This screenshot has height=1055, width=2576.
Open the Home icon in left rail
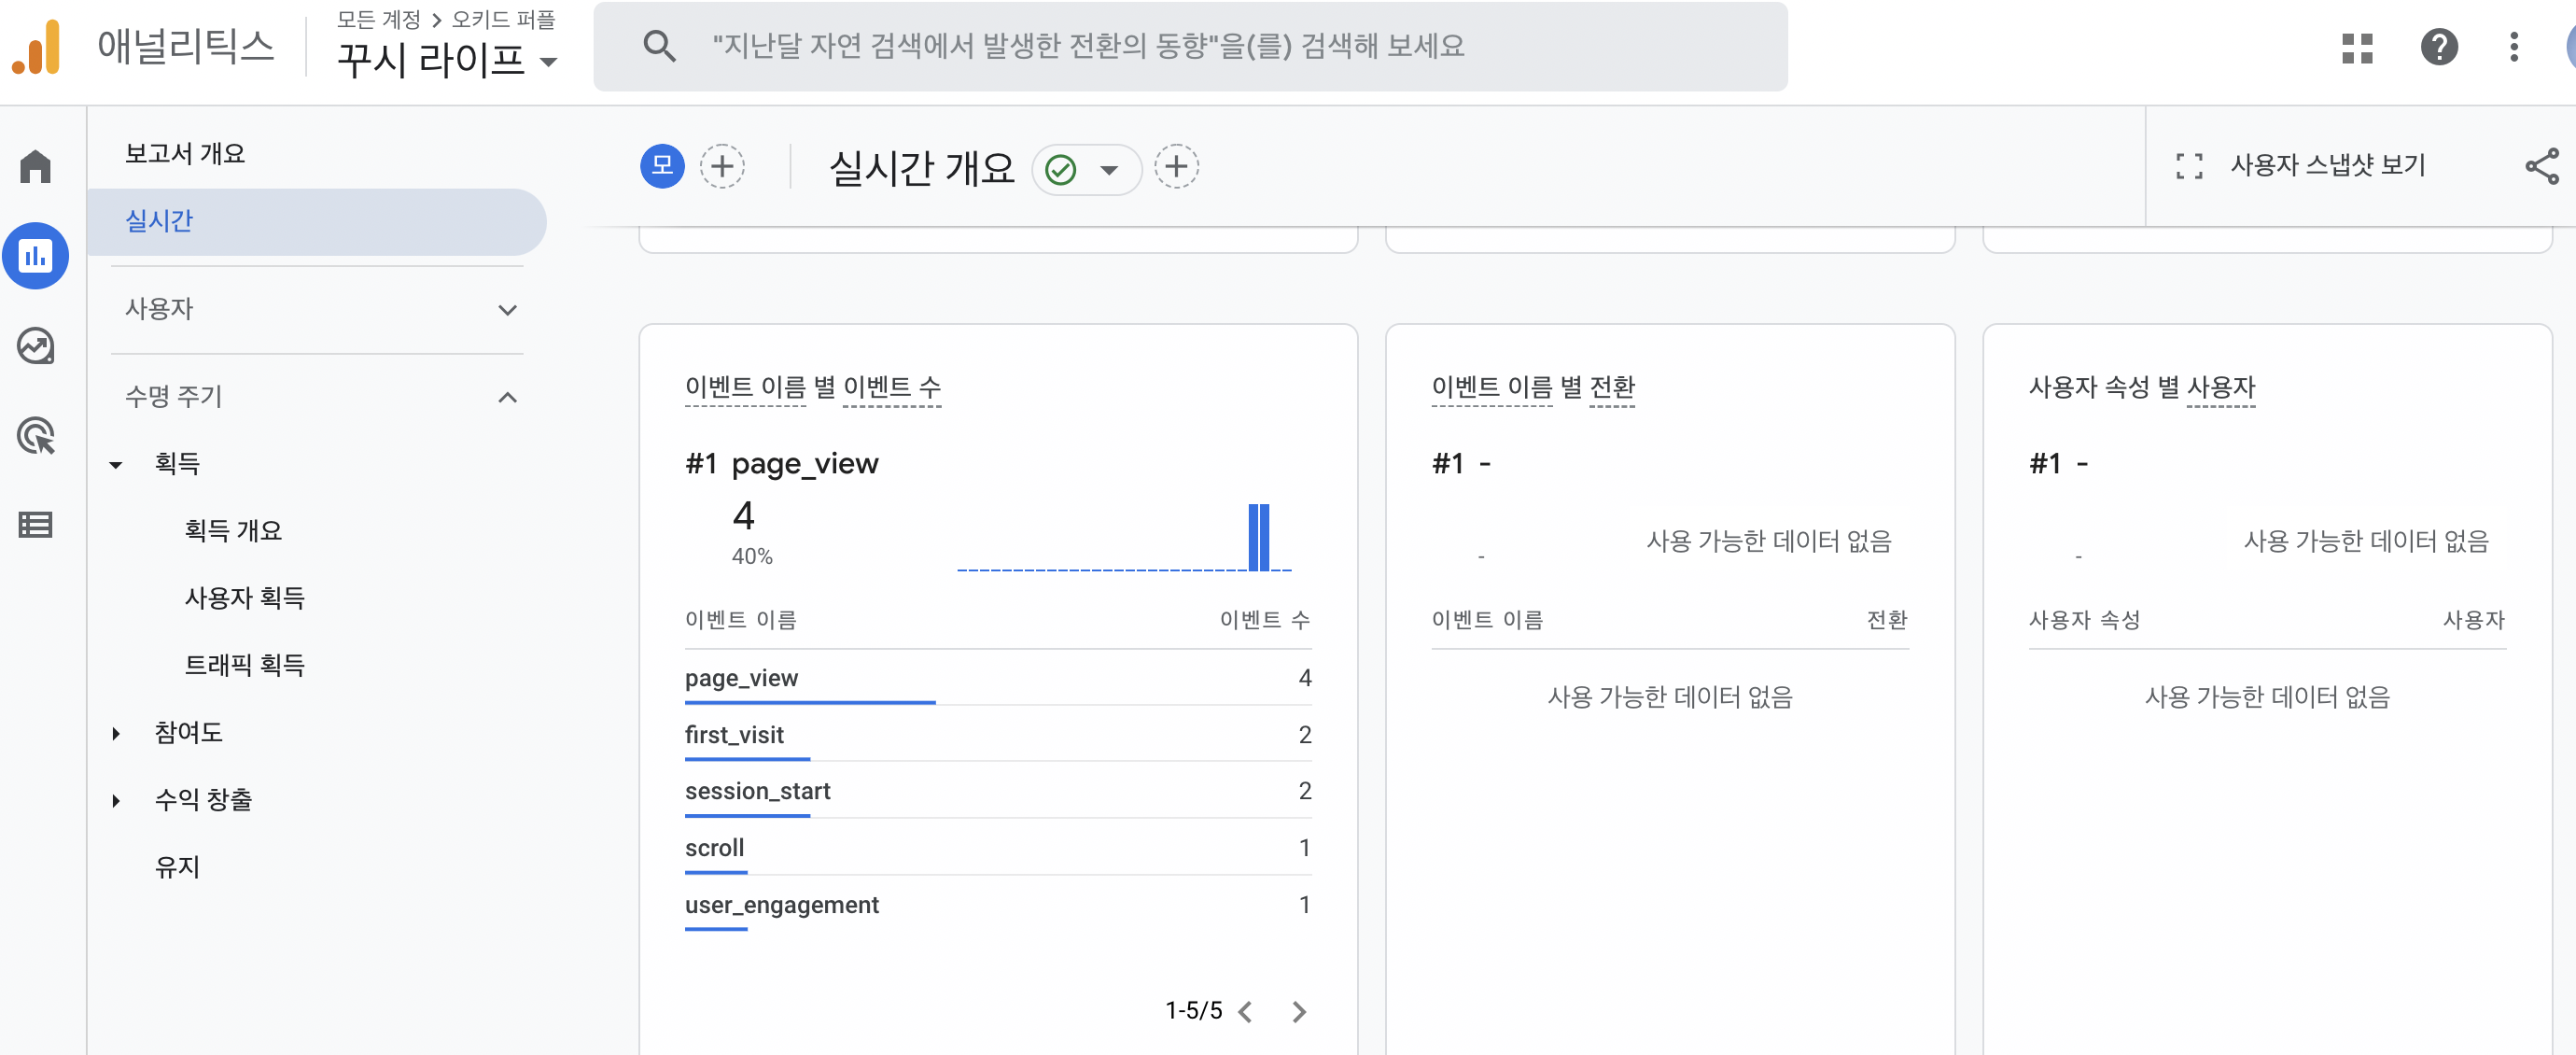click(36, 166)
